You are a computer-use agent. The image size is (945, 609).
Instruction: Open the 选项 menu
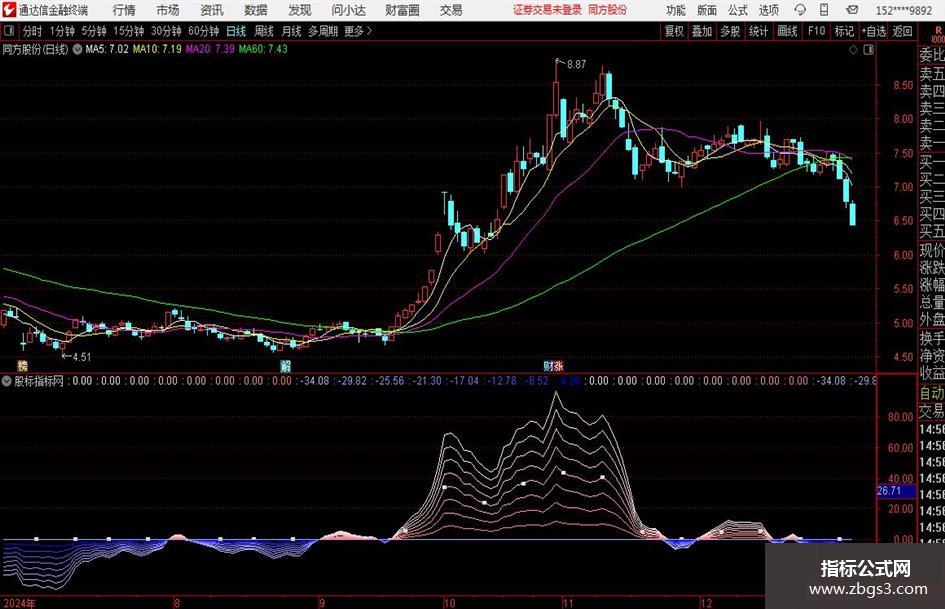pyautogui.click(x=768, y=10)
